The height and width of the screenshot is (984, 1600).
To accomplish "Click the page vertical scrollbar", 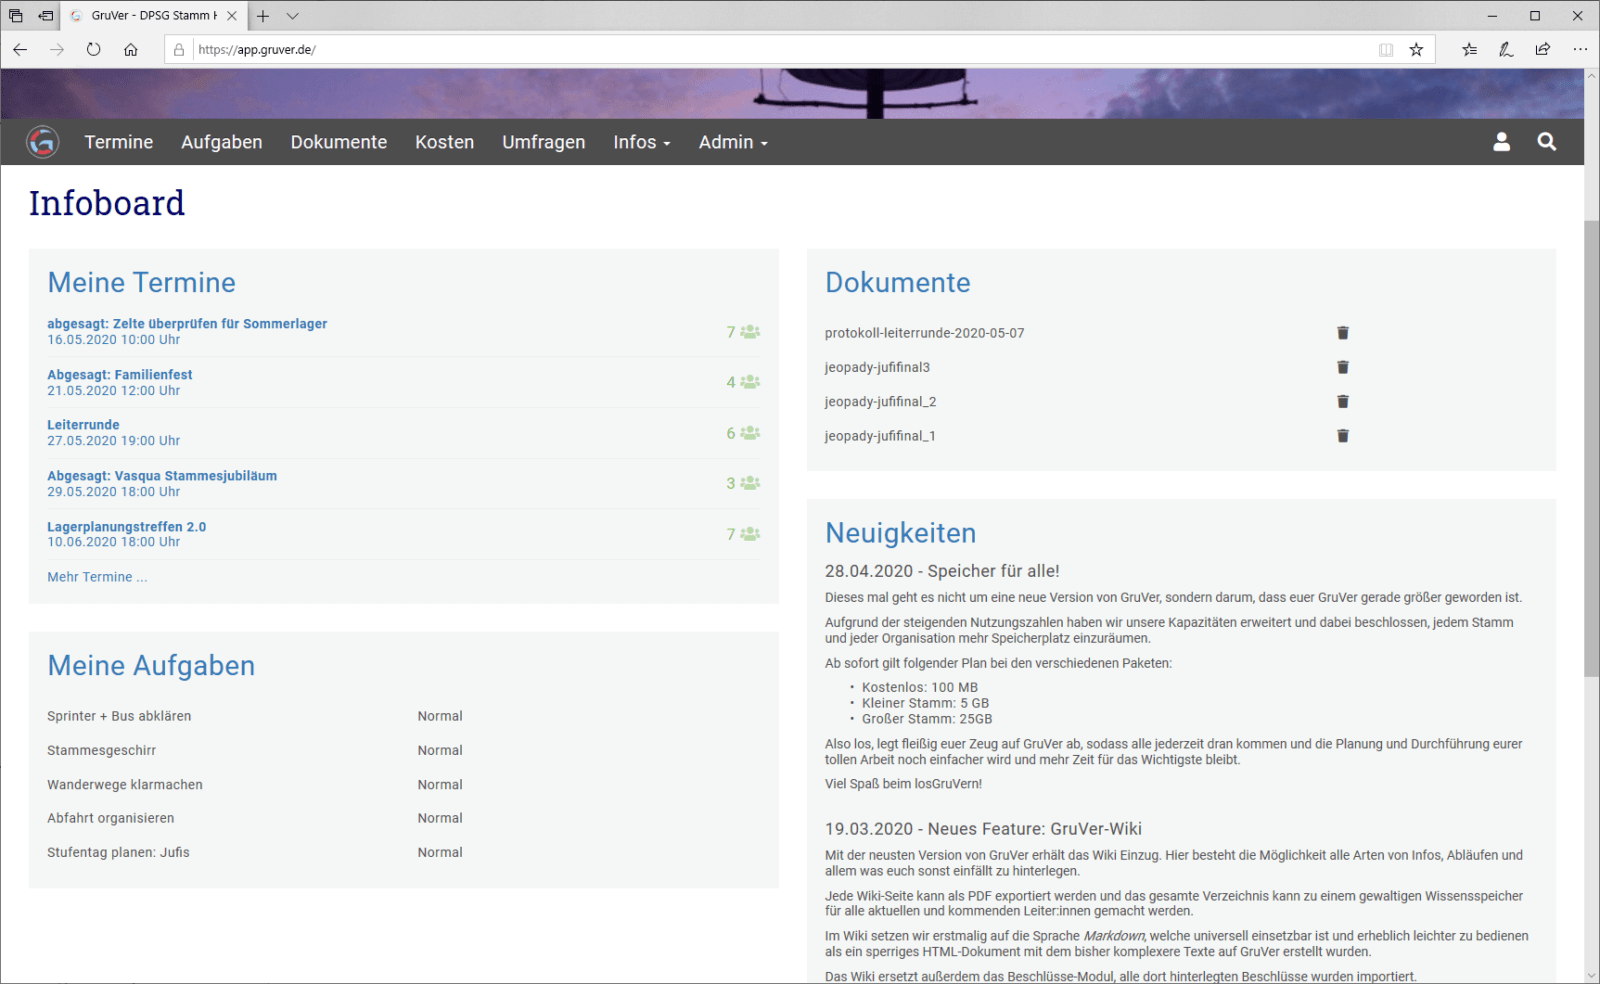I will [x=1591, y=448].
